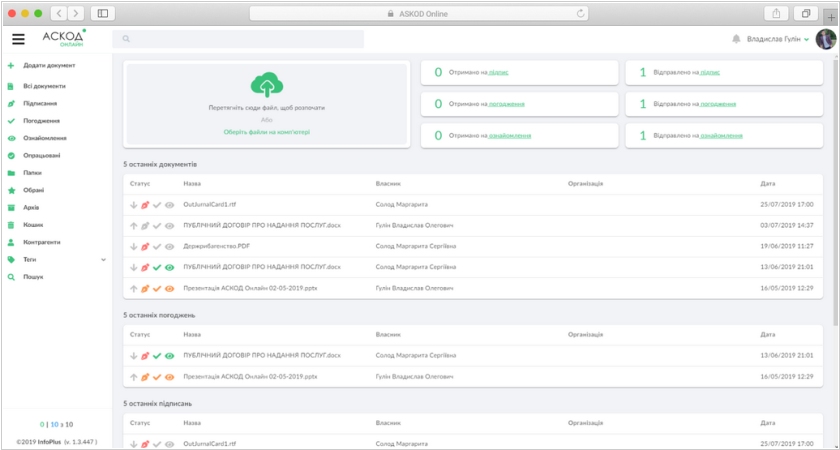
Task: Click the plus icon for Додати документ
Action: [11, 65]
